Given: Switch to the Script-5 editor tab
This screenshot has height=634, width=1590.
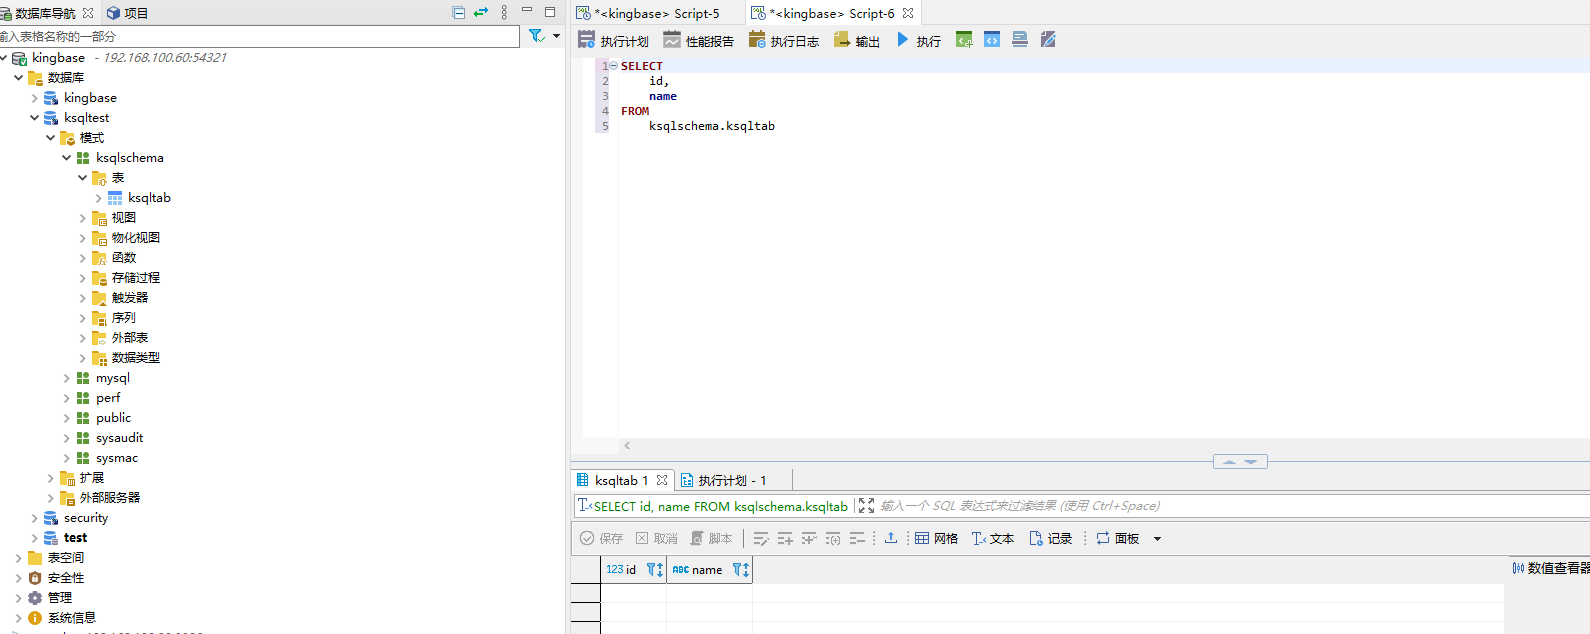Looking at the screenshot, I should (x=657, y=13).
